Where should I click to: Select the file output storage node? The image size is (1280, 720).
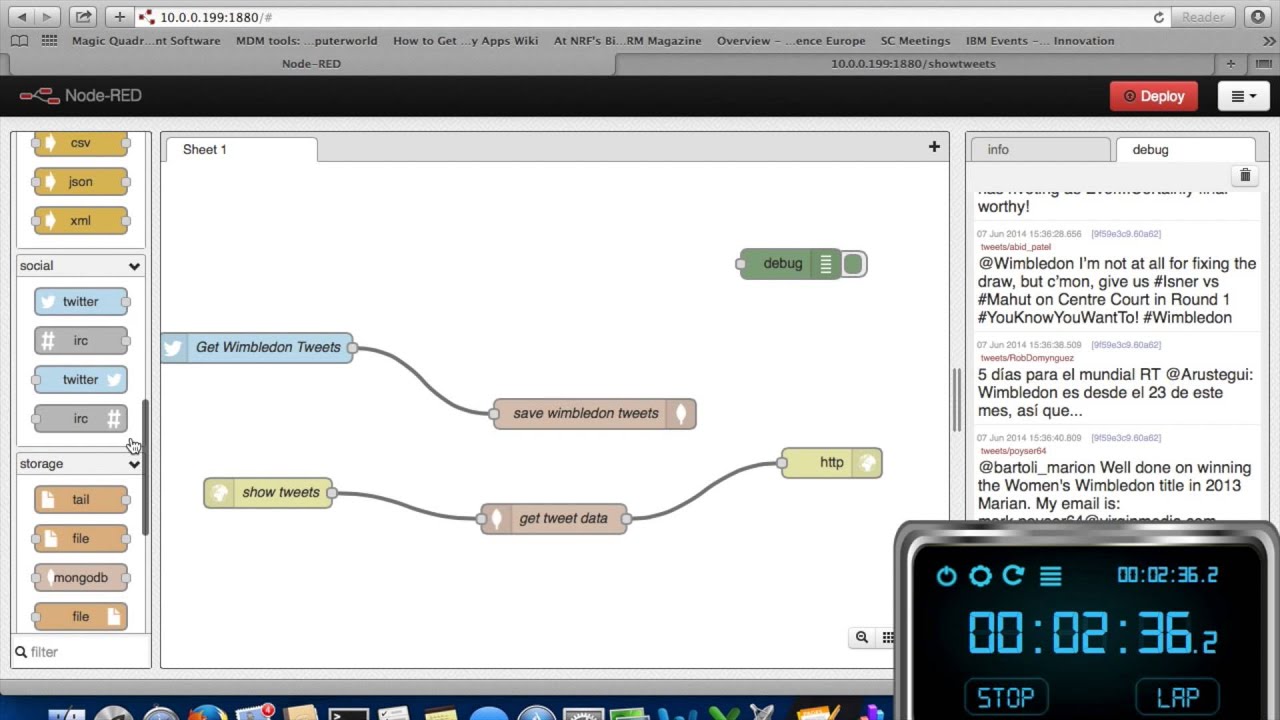click(x=81, y=616)
